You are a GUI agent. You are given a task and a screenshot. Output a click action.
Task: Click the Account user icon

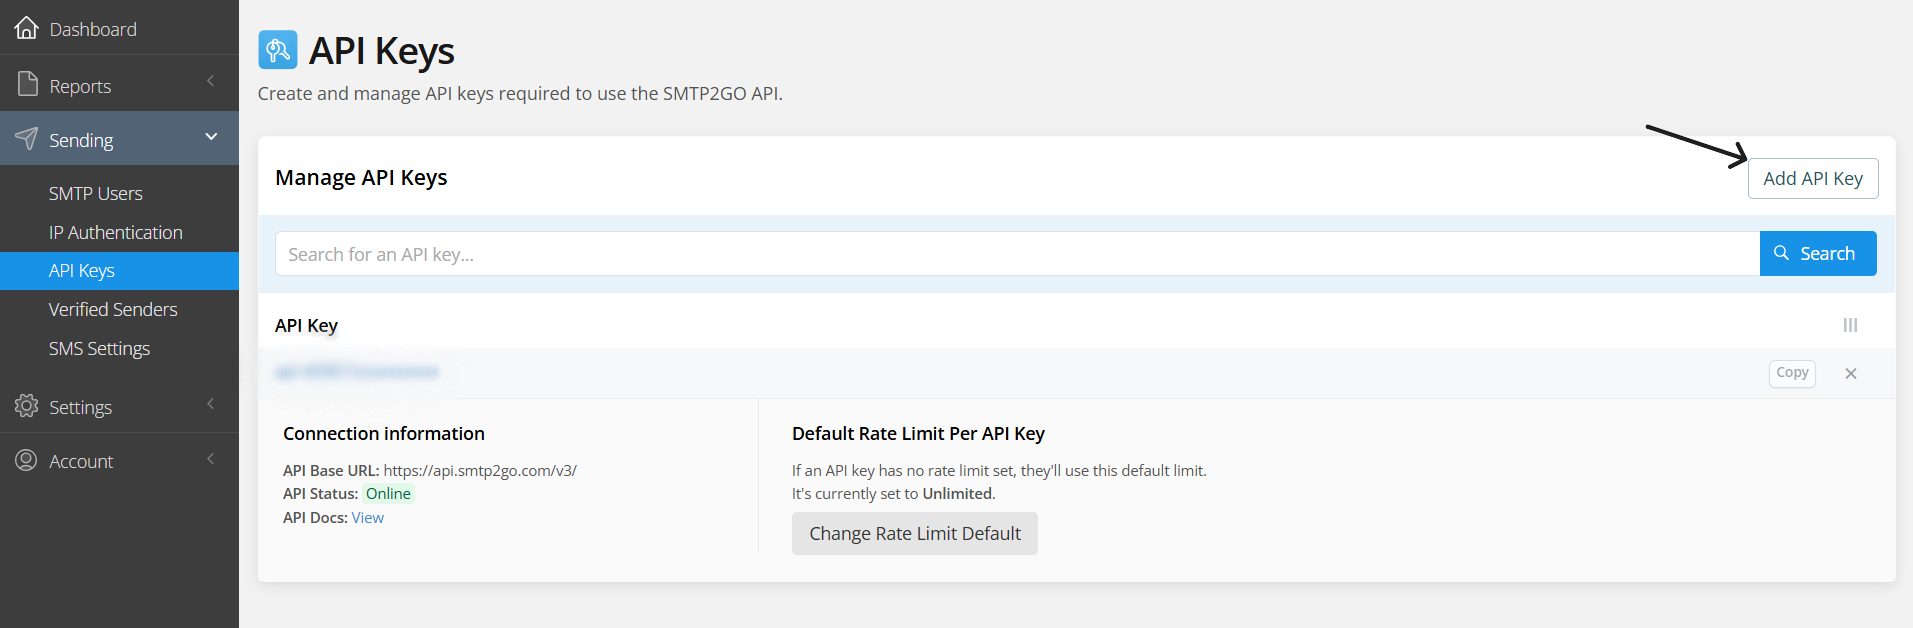coord(27,460)
